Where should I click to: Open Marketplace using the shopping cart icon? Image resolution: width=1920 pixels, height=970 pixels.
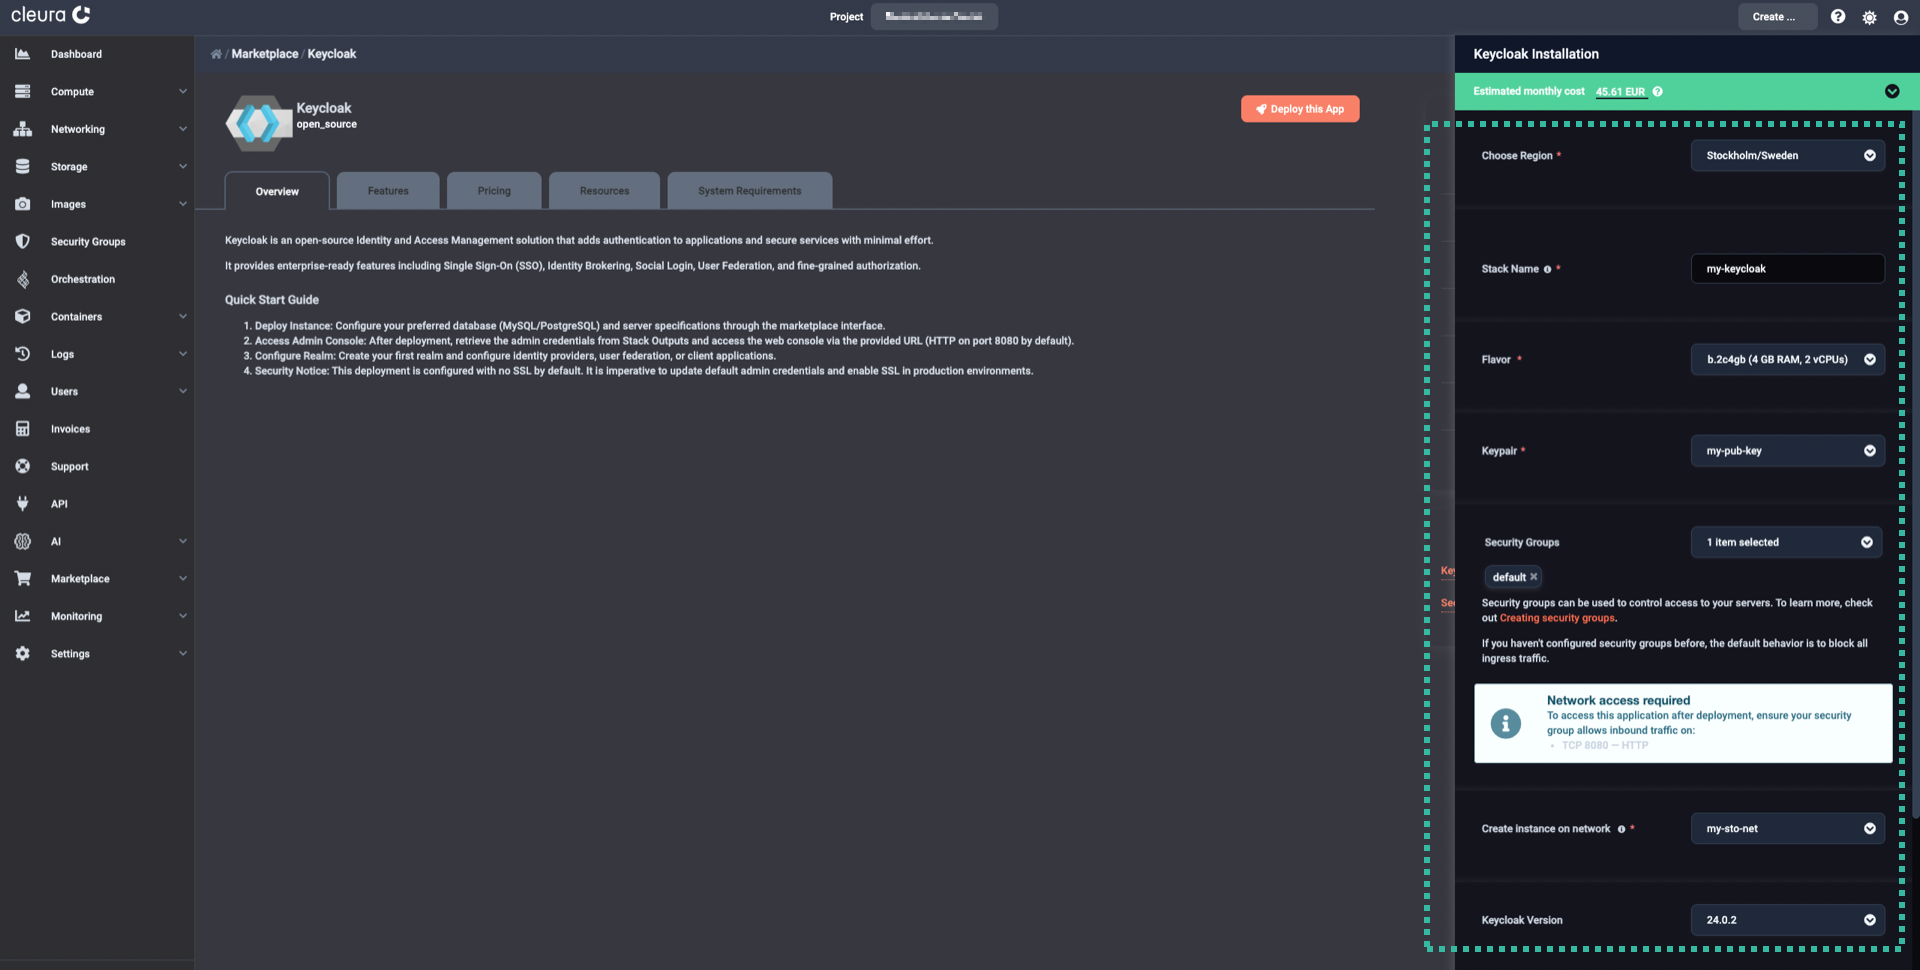[x=22, y=578]
